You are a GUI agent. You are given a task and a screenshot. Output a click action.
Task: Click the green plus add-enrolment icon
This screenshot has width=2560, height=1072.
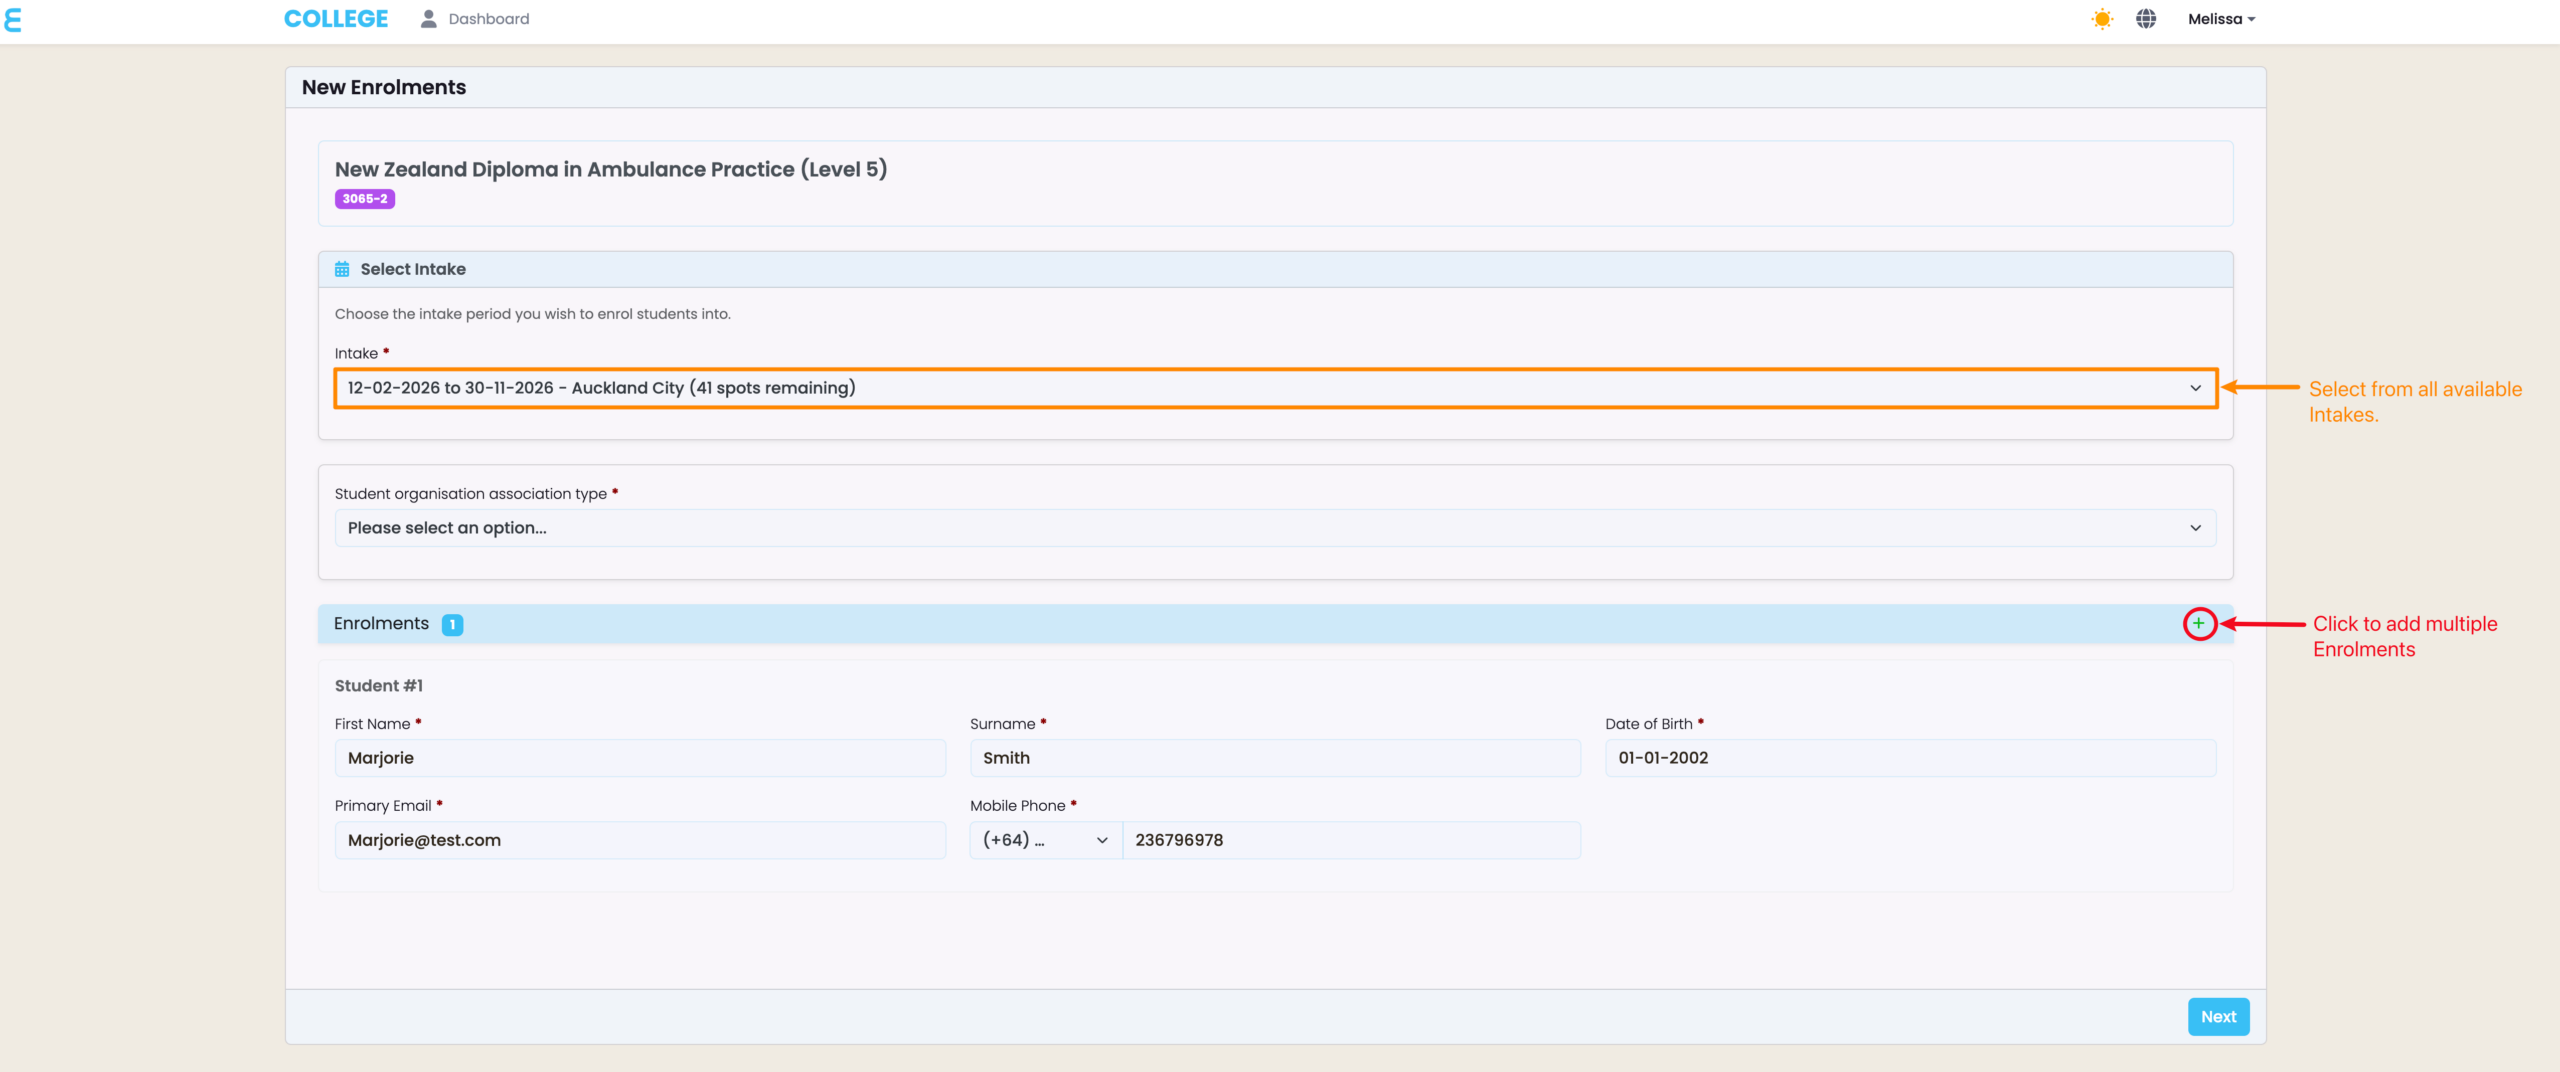click(2198, 624)
